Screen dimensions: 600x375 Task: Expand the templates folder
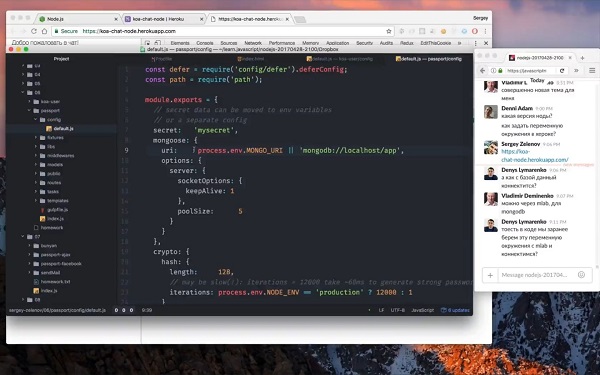click(36, 201)
